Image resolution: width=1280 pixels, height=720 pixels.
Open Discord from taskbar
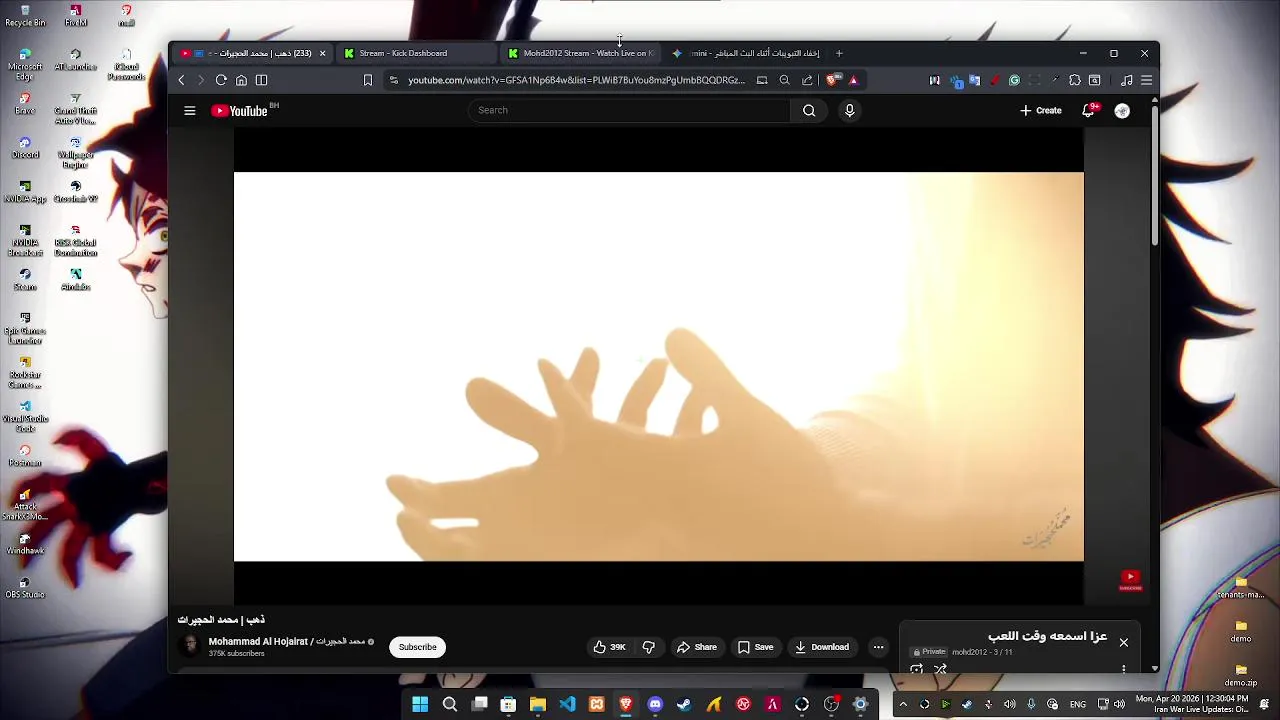tap(655, 704)
